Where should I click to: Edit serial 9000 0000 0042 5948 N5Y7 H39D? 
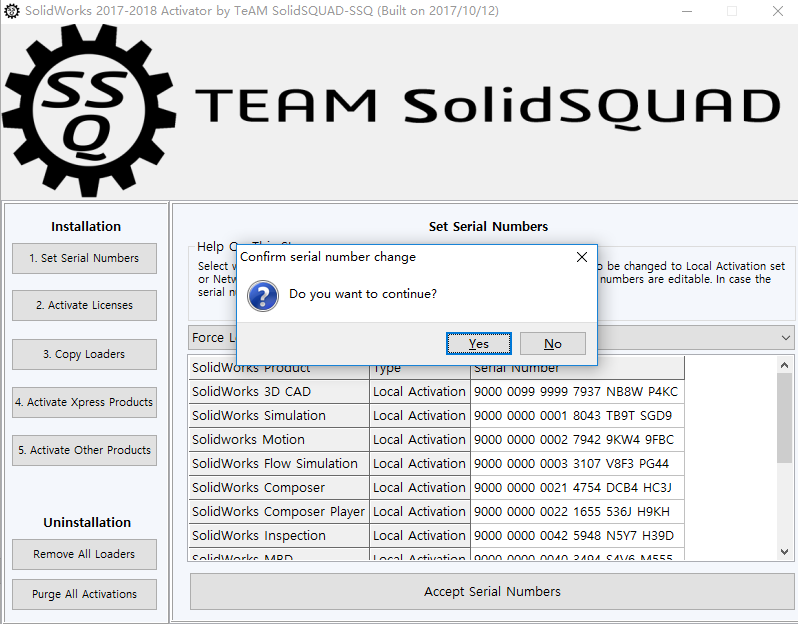point(578,535)
